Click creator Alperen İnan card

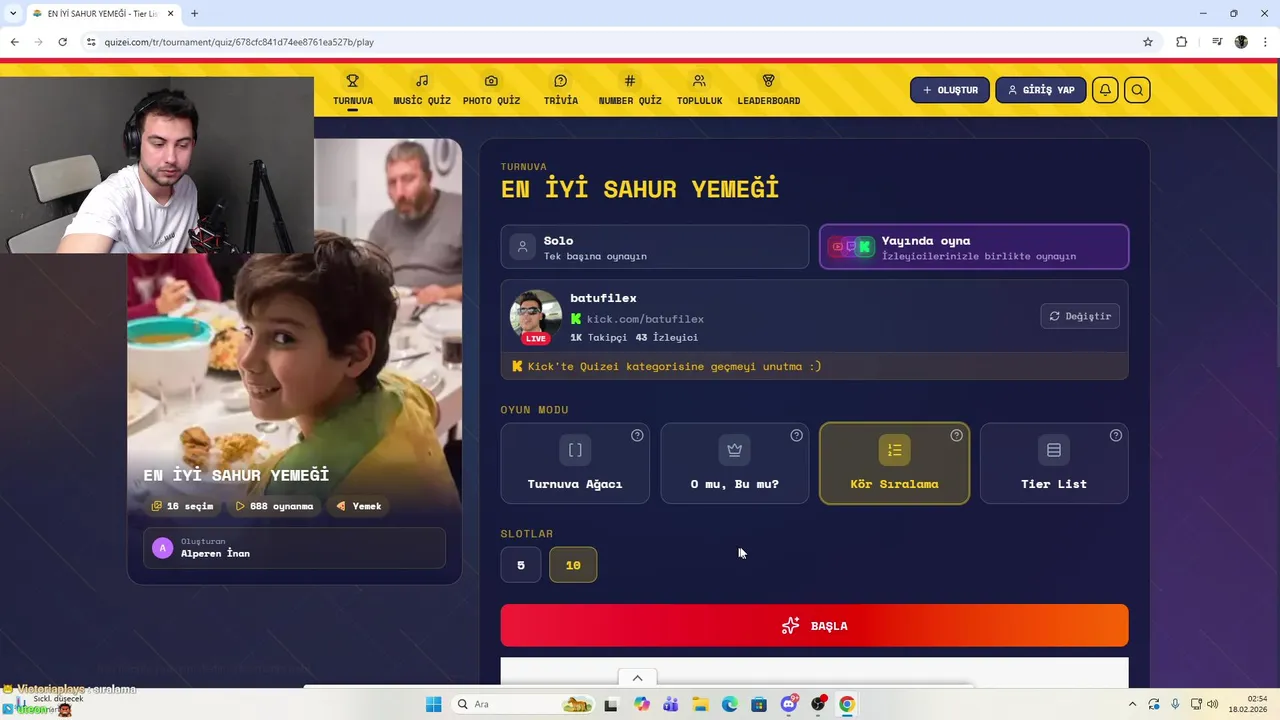(295, 548)
